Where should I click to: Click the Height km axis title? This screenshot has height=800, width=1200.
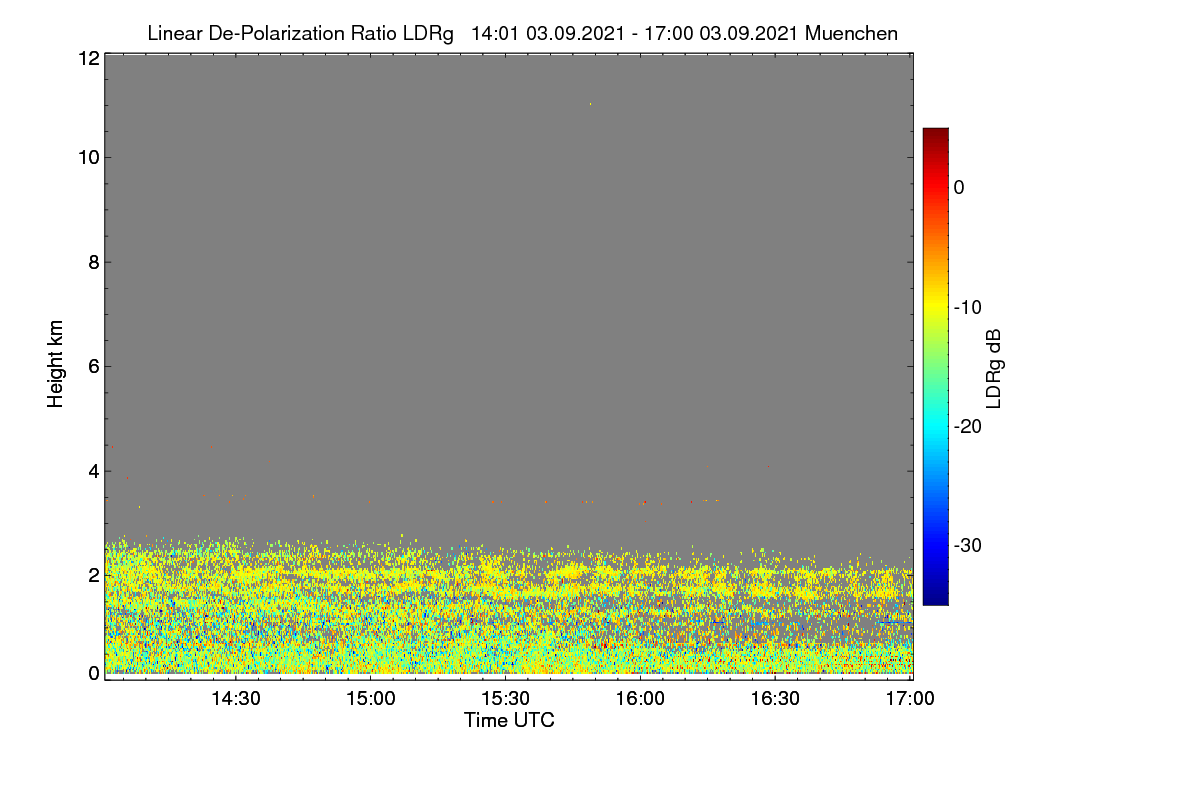(56, 364)
